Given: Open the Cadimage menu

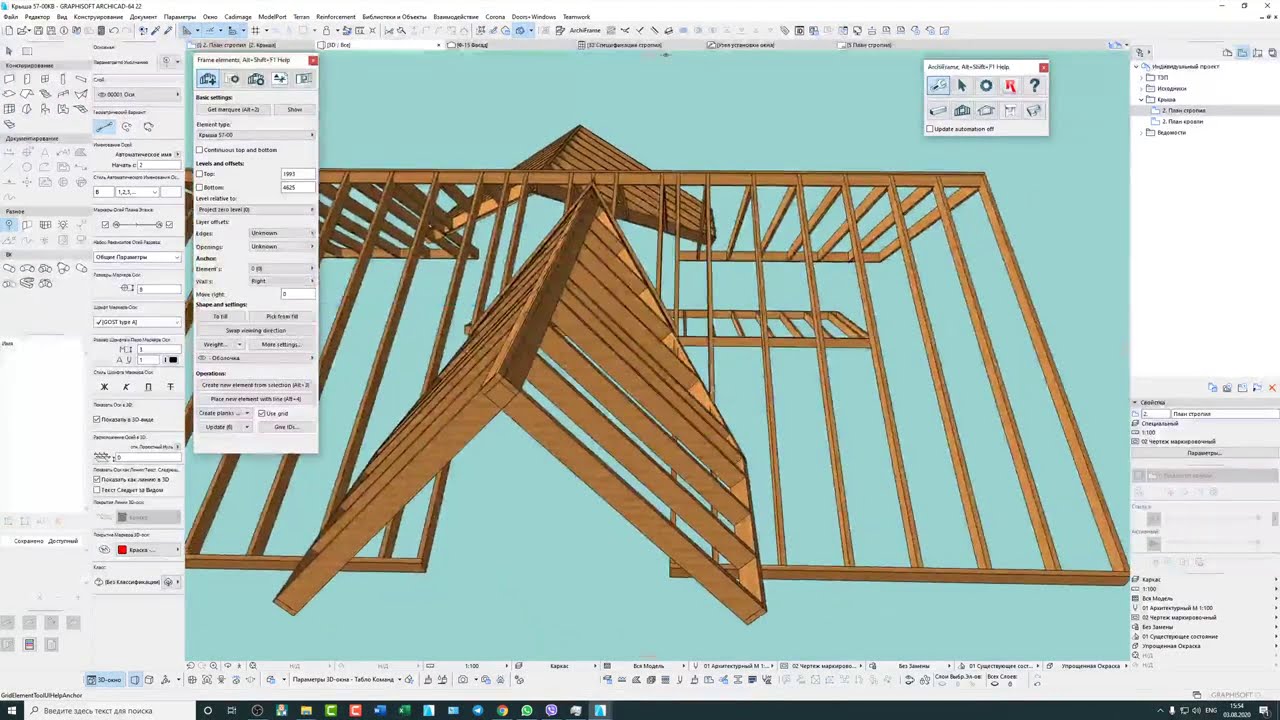Looking at the screenshot, I should point(238,17).
